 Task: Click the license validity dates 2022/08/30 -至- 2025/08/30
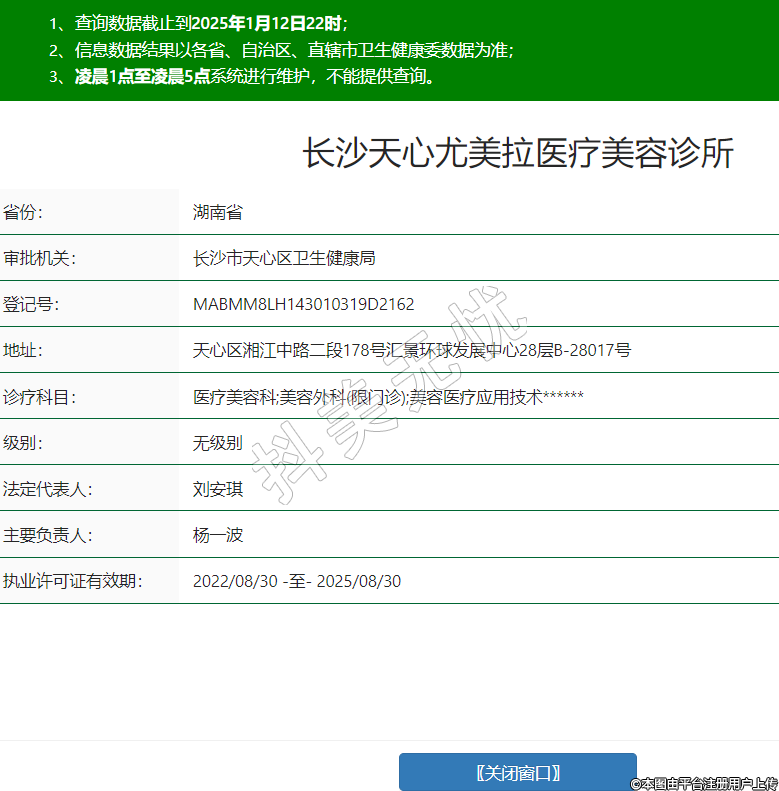click(297, 581)
